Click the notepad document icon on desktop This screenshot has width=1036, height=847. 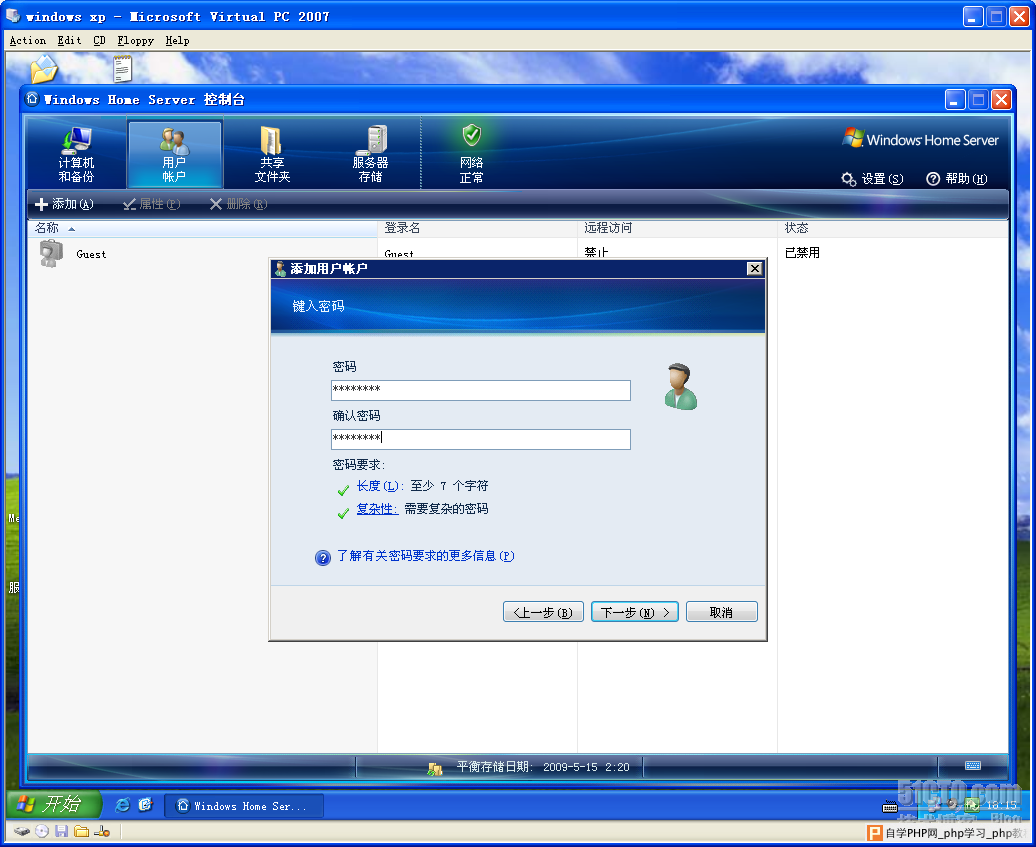pyautogui.click(x=122, y=69)
